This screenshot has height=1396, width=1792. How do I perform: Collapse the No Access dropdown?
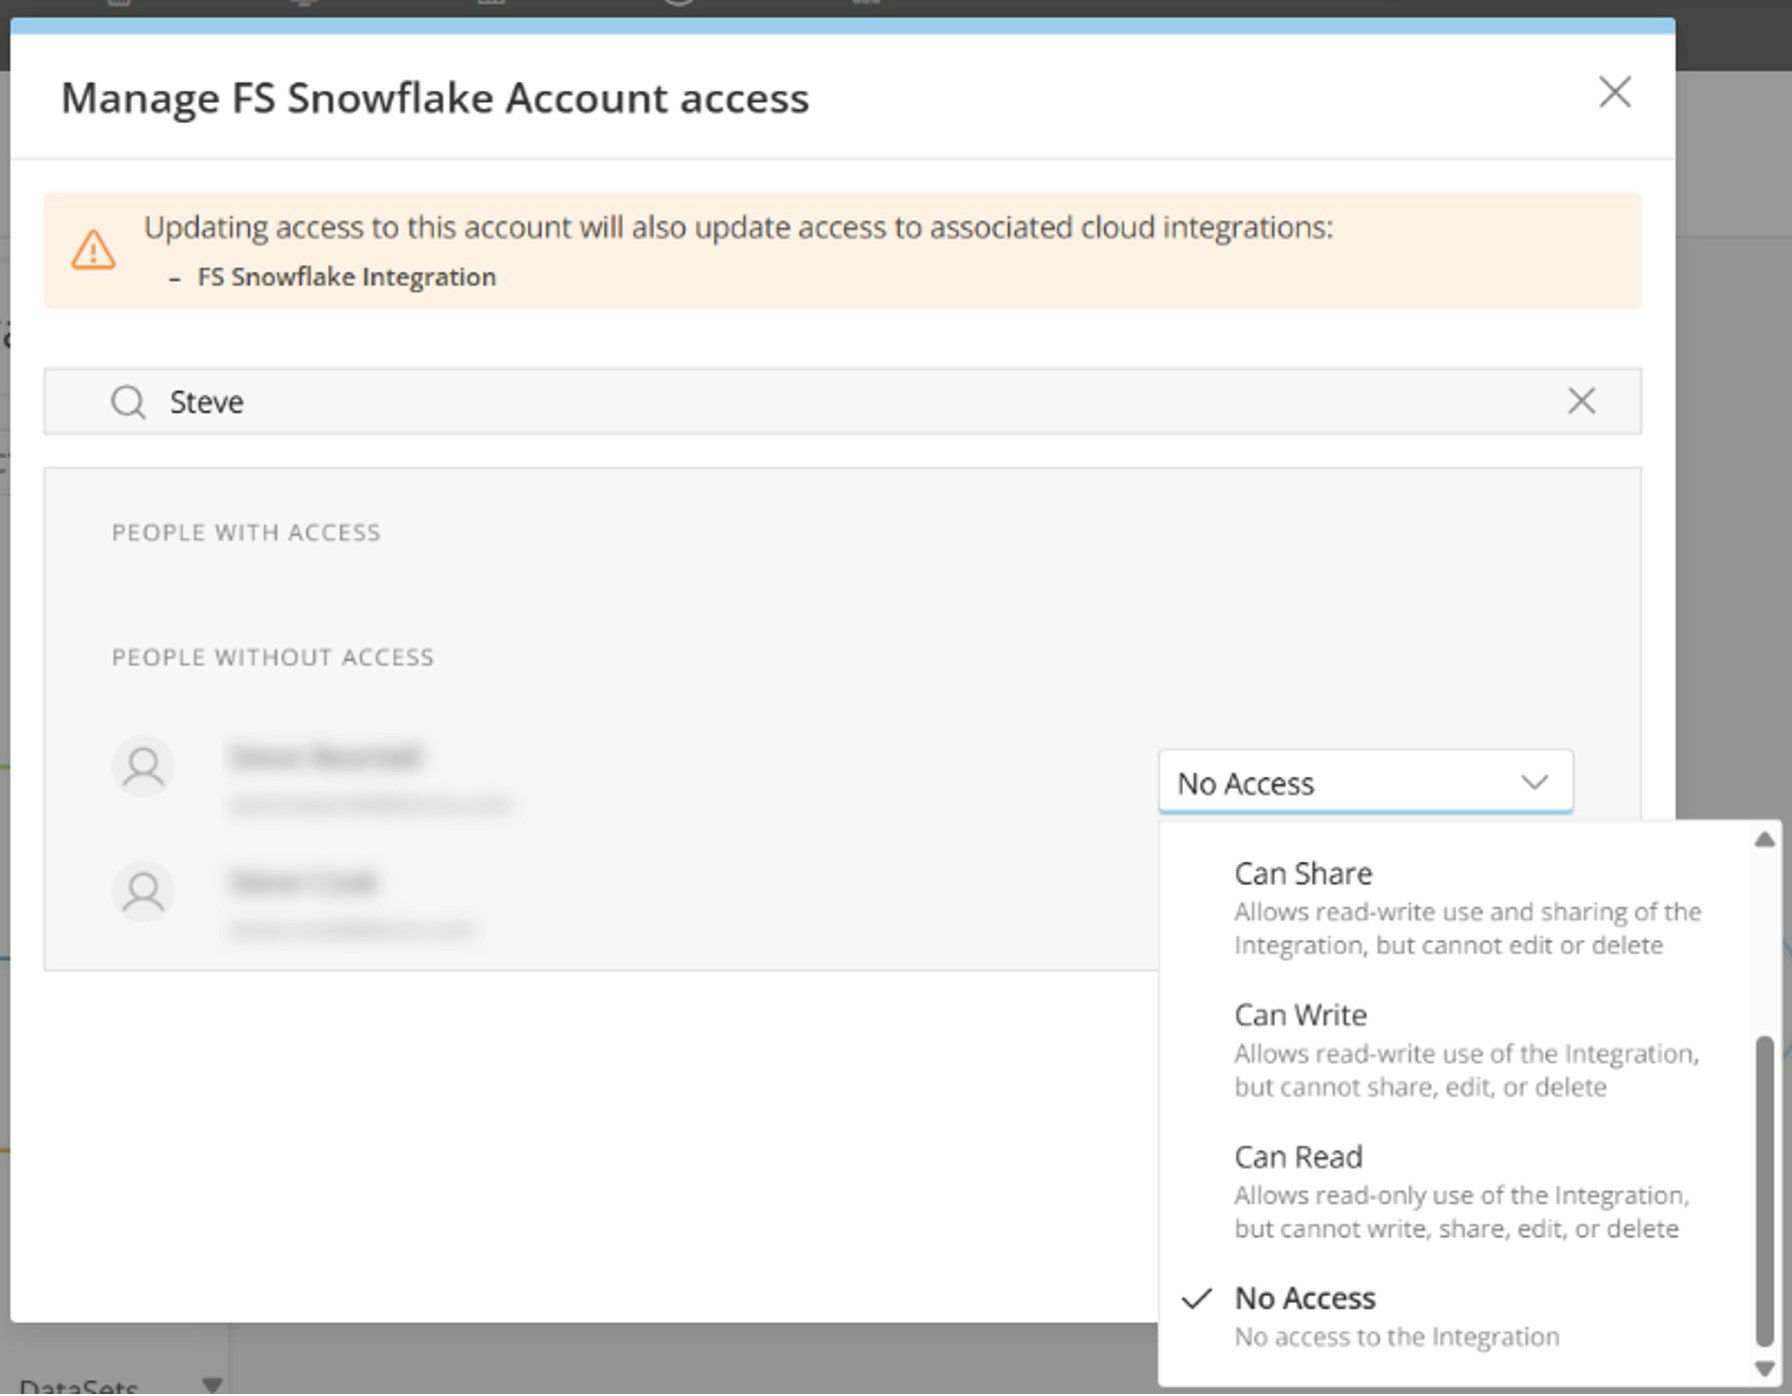(1365, 782)
